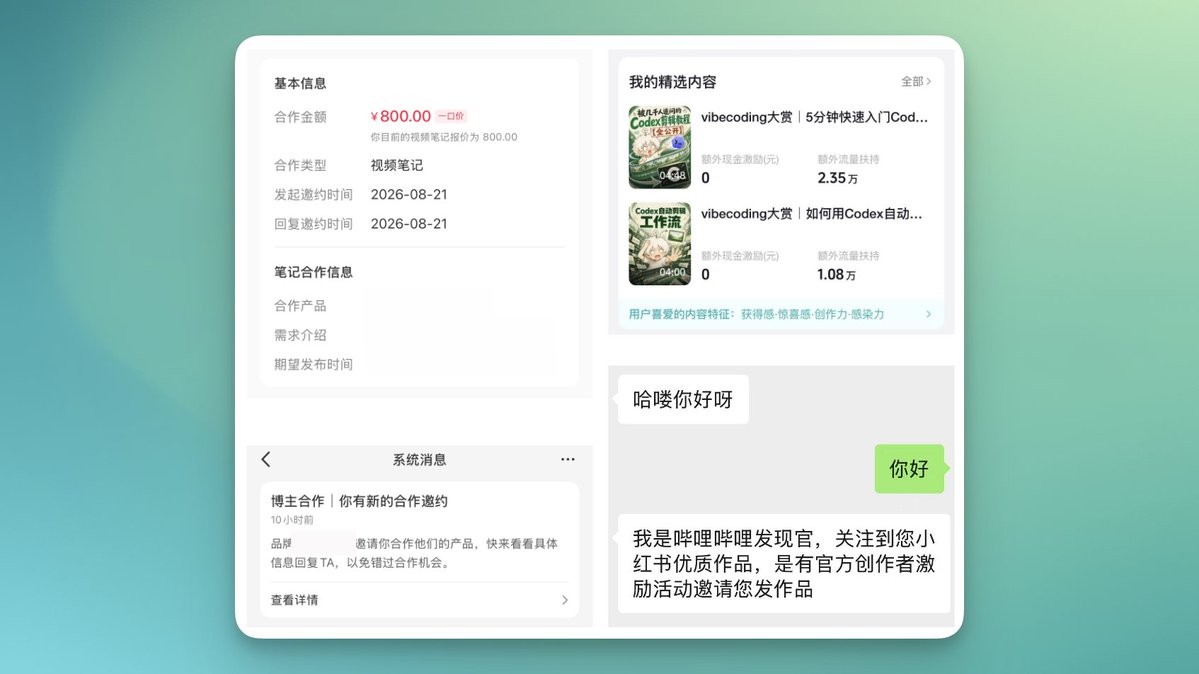Viewport: 1199px width, 674px height.
Task: Open the three-dot more options menu
Action: pyautogui.click(x=567, y=459)
